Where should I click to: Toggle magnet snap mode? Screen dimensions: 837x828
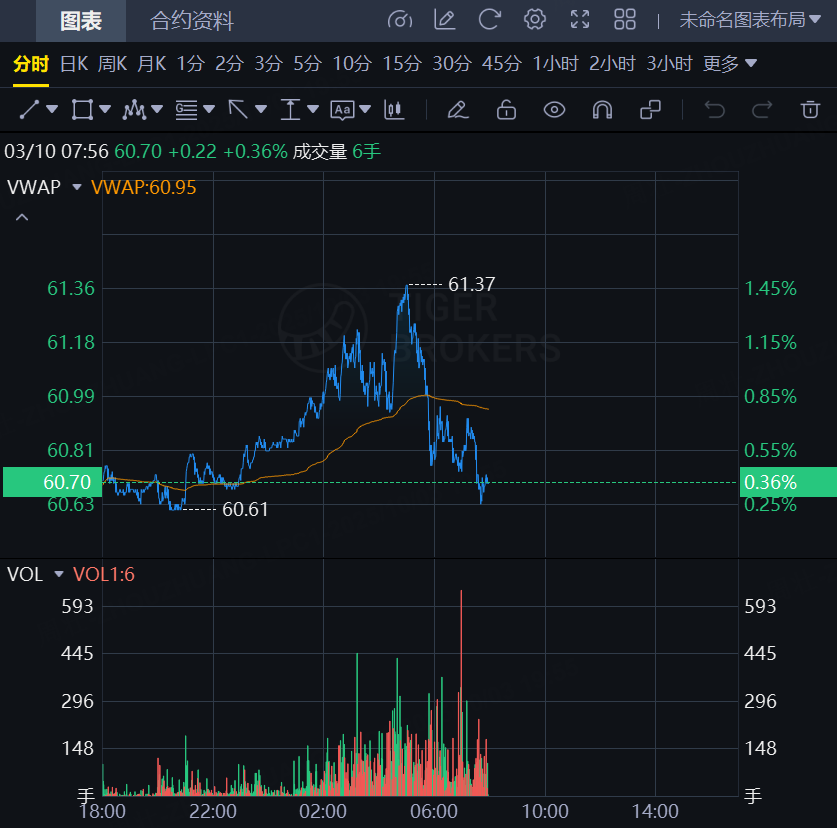click(x=602, y=109)
